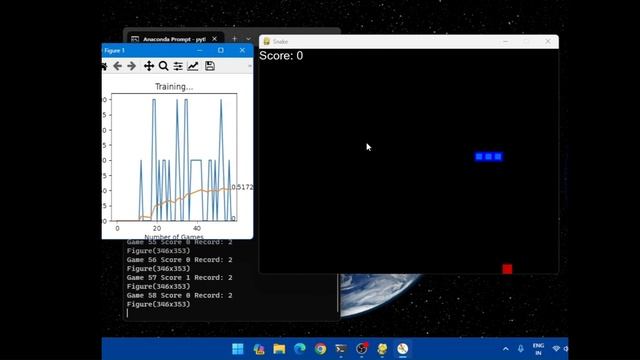Click the 'Number of Games' axis label

tap(174, 237)
